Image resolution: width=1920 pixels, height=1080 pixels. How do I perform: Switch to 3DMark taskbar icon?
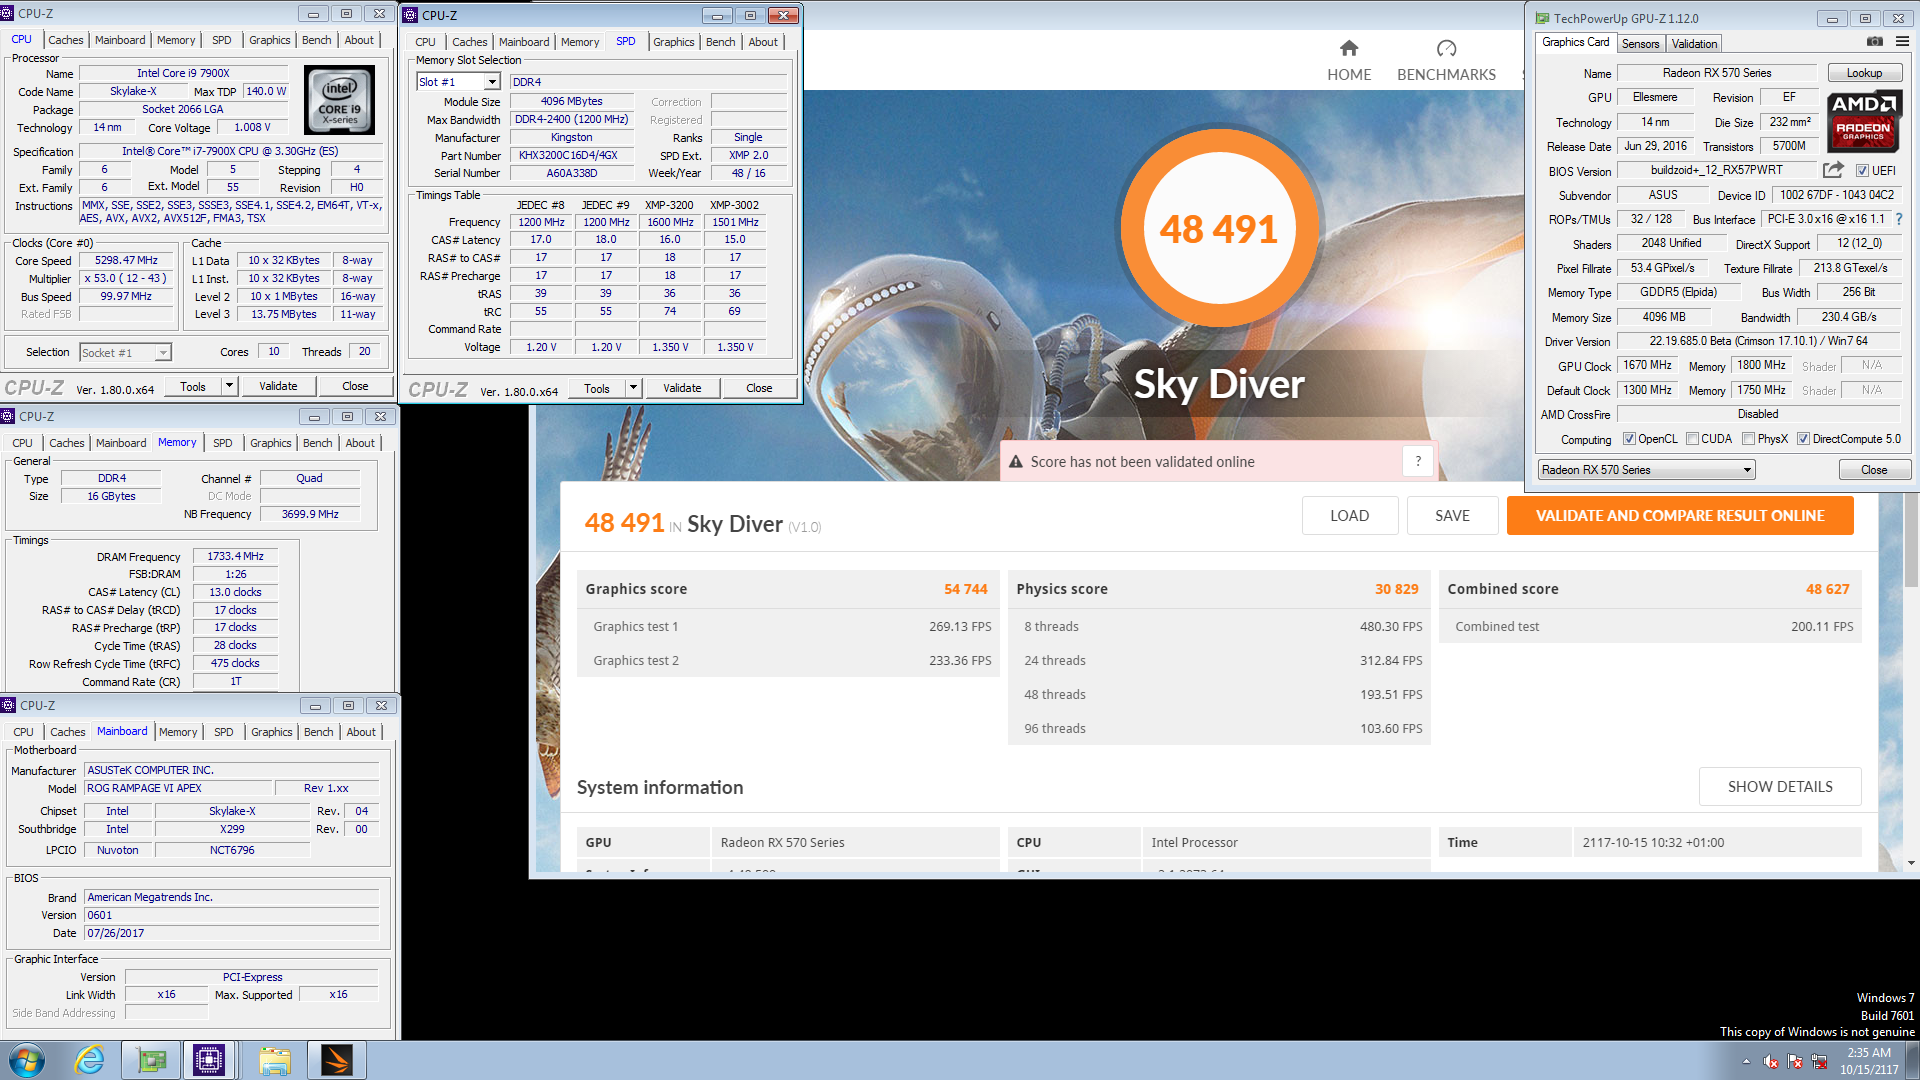(x=337, y=1060)
